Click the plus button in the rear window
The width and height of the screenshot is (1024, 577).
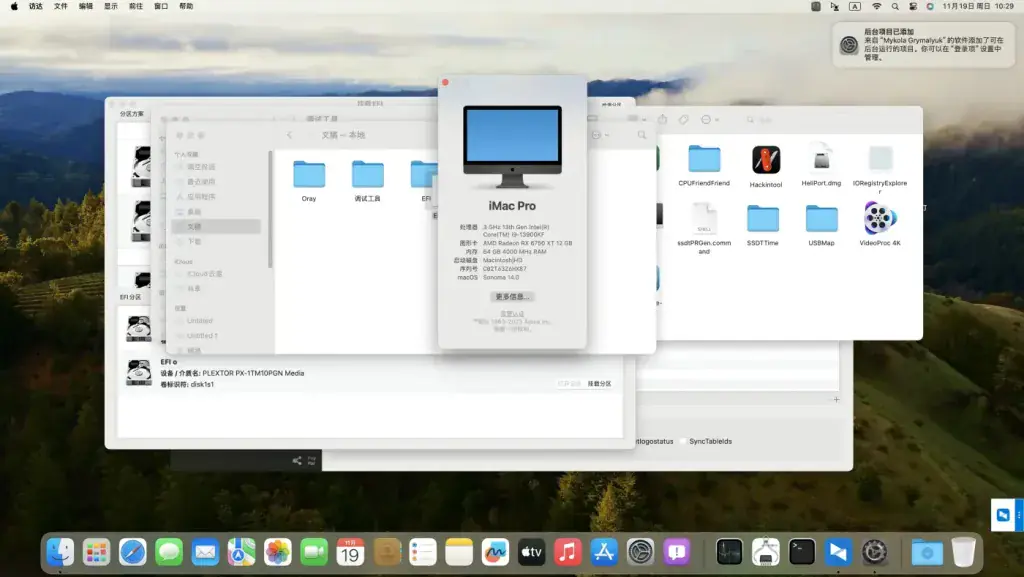837,399
